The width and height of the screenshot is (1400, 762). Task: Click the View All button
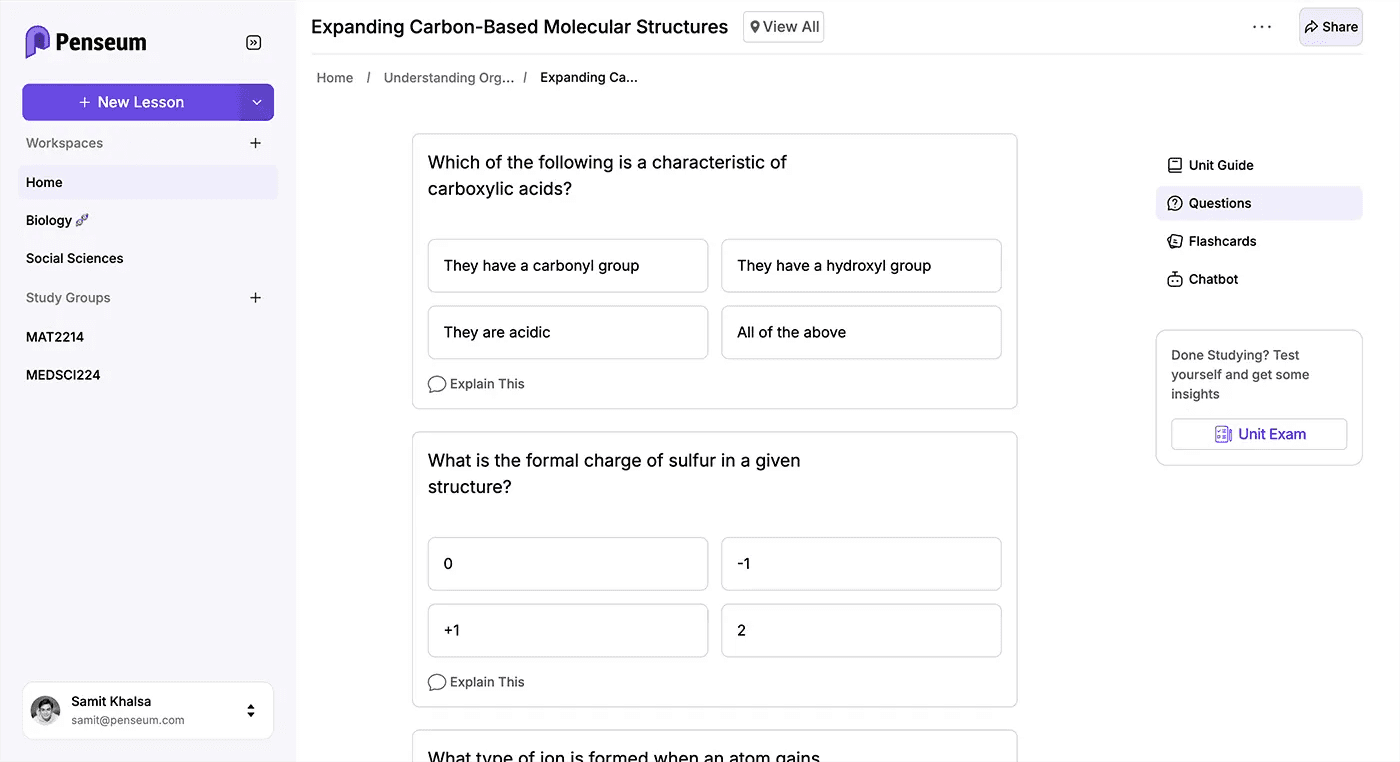click(783, 27)
